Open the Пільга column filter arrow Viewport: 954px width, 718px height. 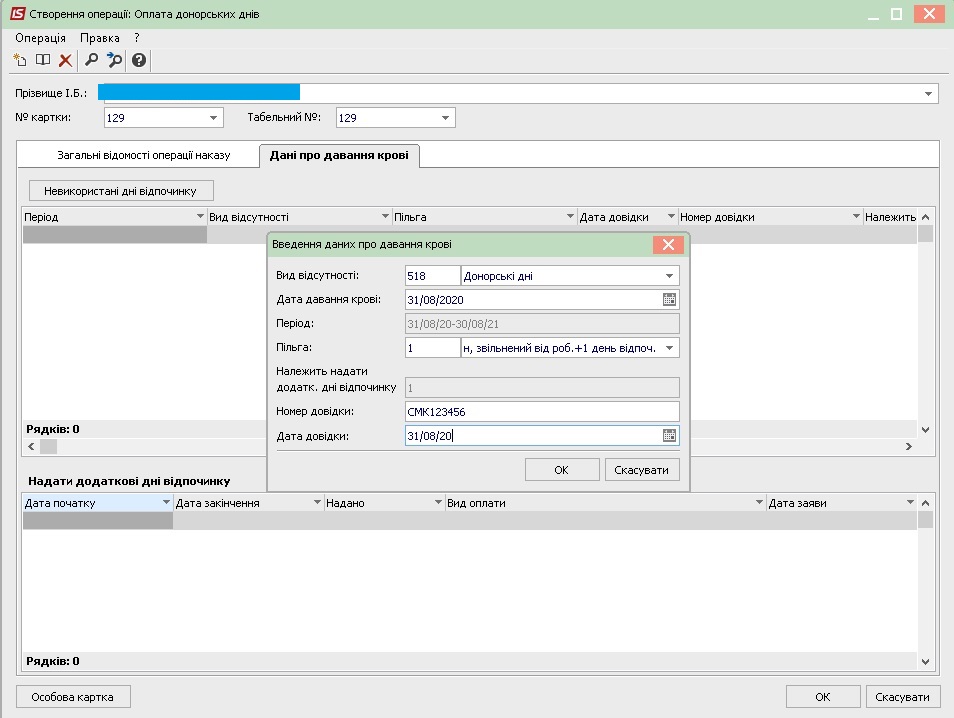tap(570, 217)
